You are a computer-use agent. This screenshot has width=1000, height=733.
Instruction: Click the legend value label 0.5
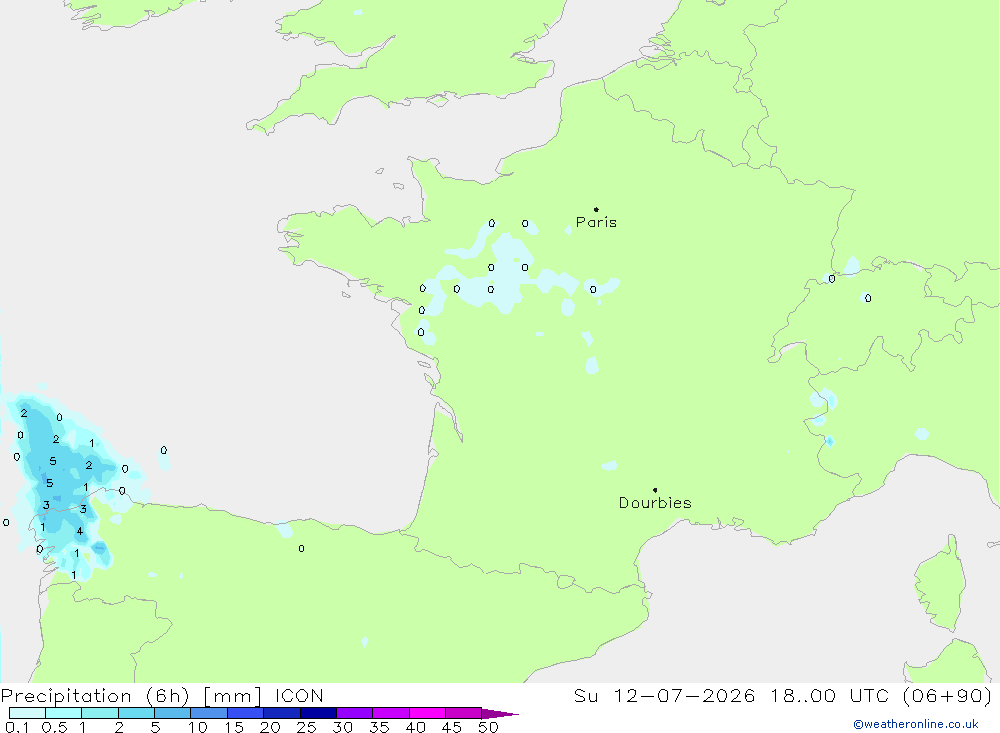point(54,727)
